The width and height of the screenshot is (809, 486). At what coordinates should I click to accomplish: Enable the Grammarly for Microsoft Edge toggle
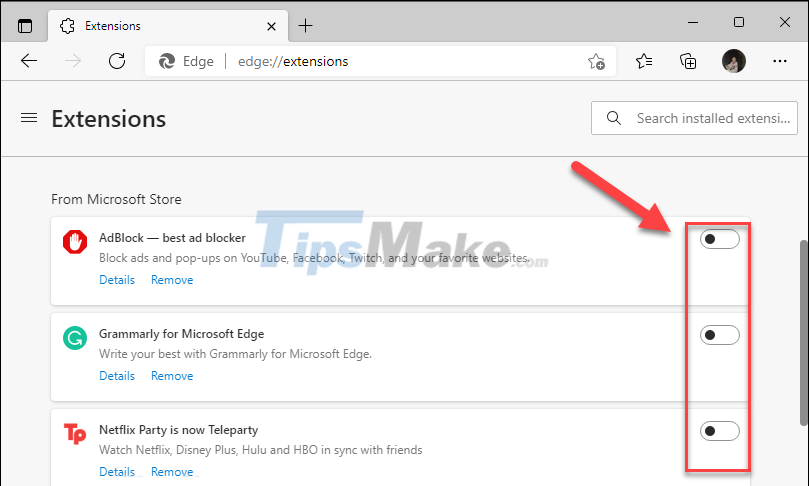pyautogui.click(x=719, y=335)
